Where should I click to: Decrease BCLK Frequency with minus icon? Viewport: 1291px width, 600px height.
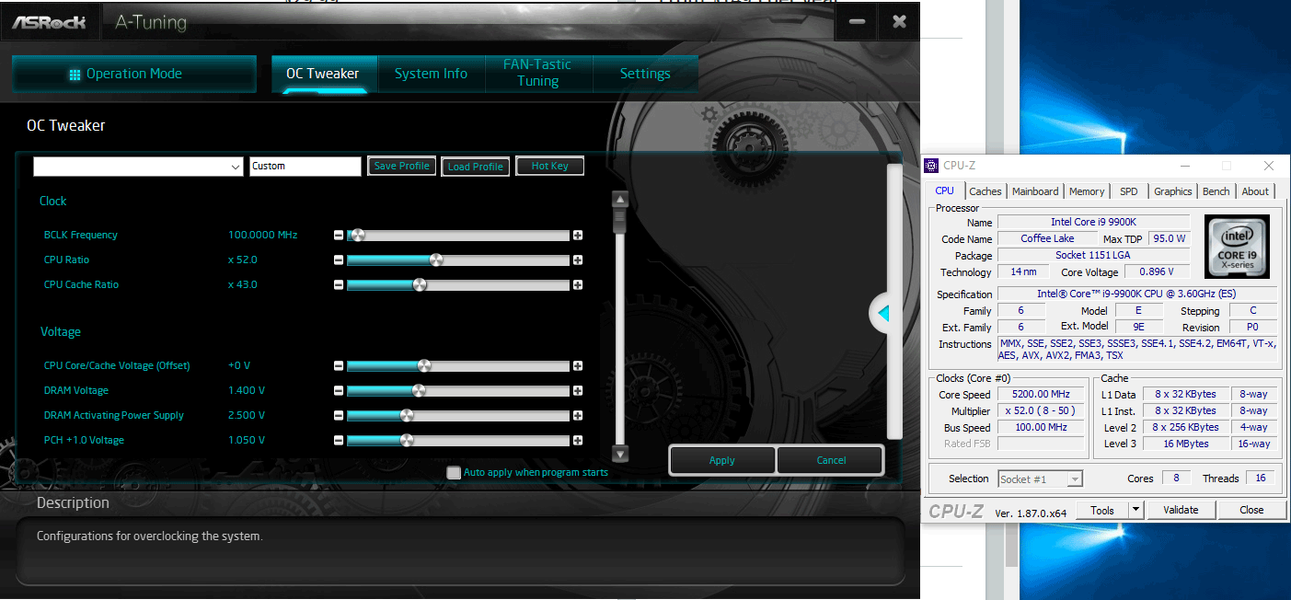tap(338, 236)
